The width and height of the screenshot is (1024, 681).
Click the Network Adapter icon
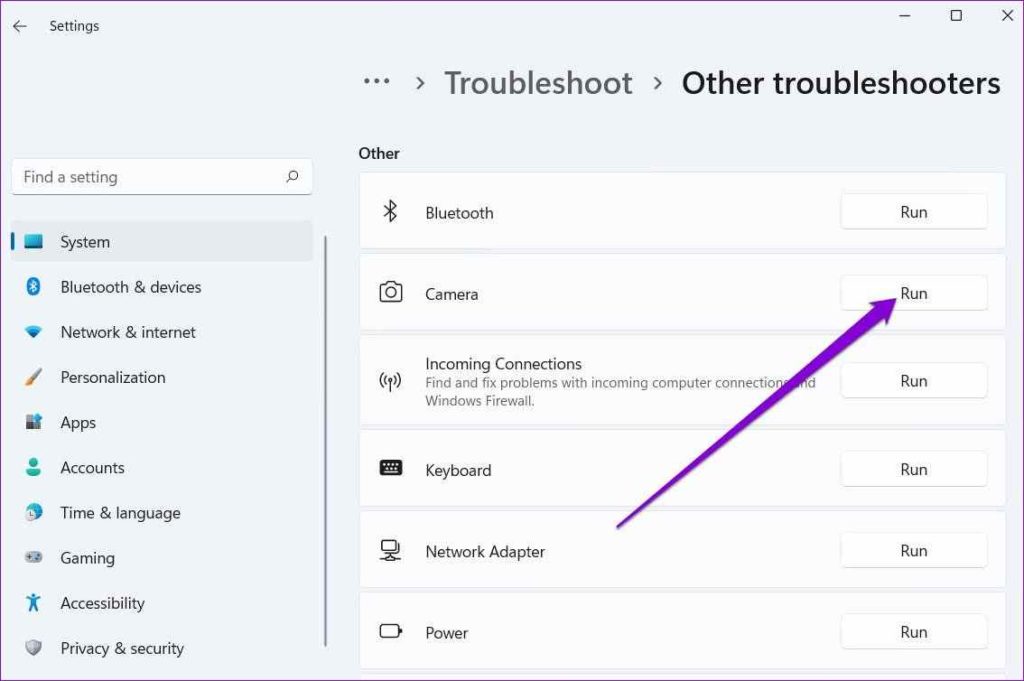391,550
